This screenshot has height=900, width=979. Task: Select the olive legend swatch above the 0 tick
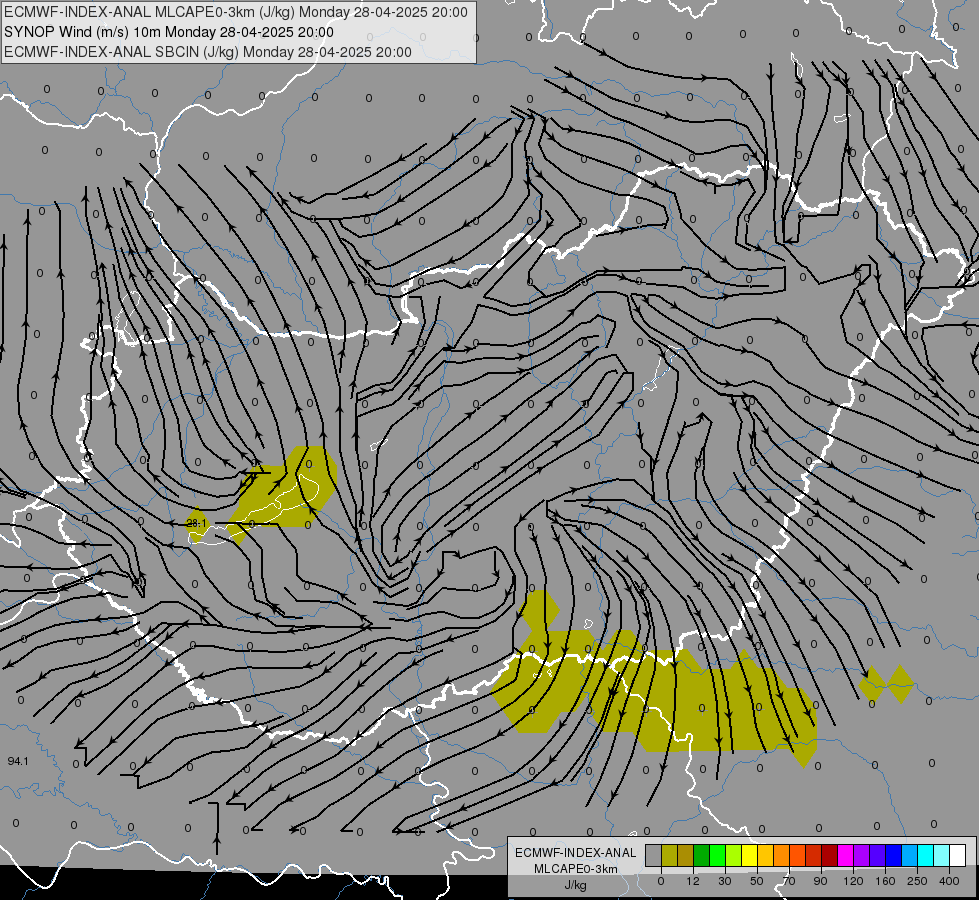click(669, 856)
